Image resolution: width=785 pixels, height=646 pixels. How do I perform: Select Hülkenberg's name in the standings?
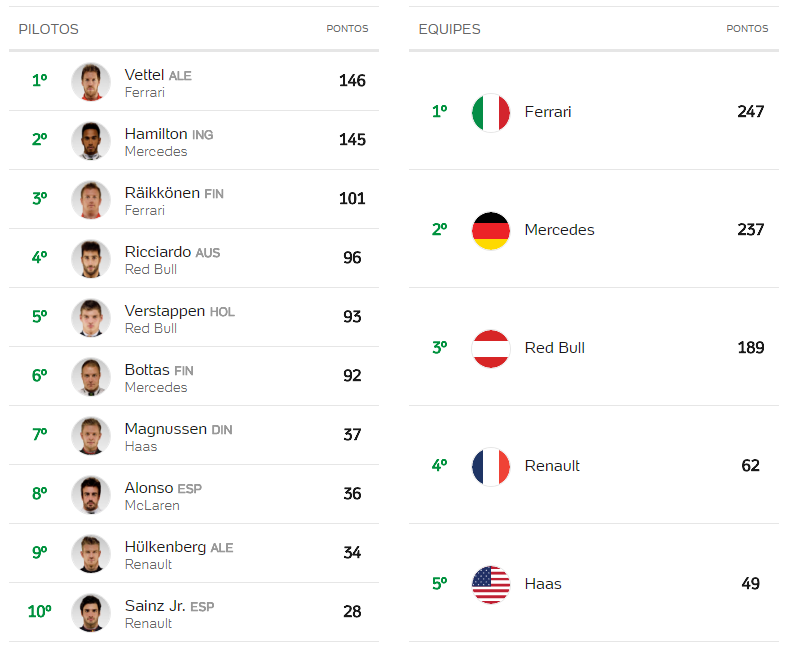(165, 546)
